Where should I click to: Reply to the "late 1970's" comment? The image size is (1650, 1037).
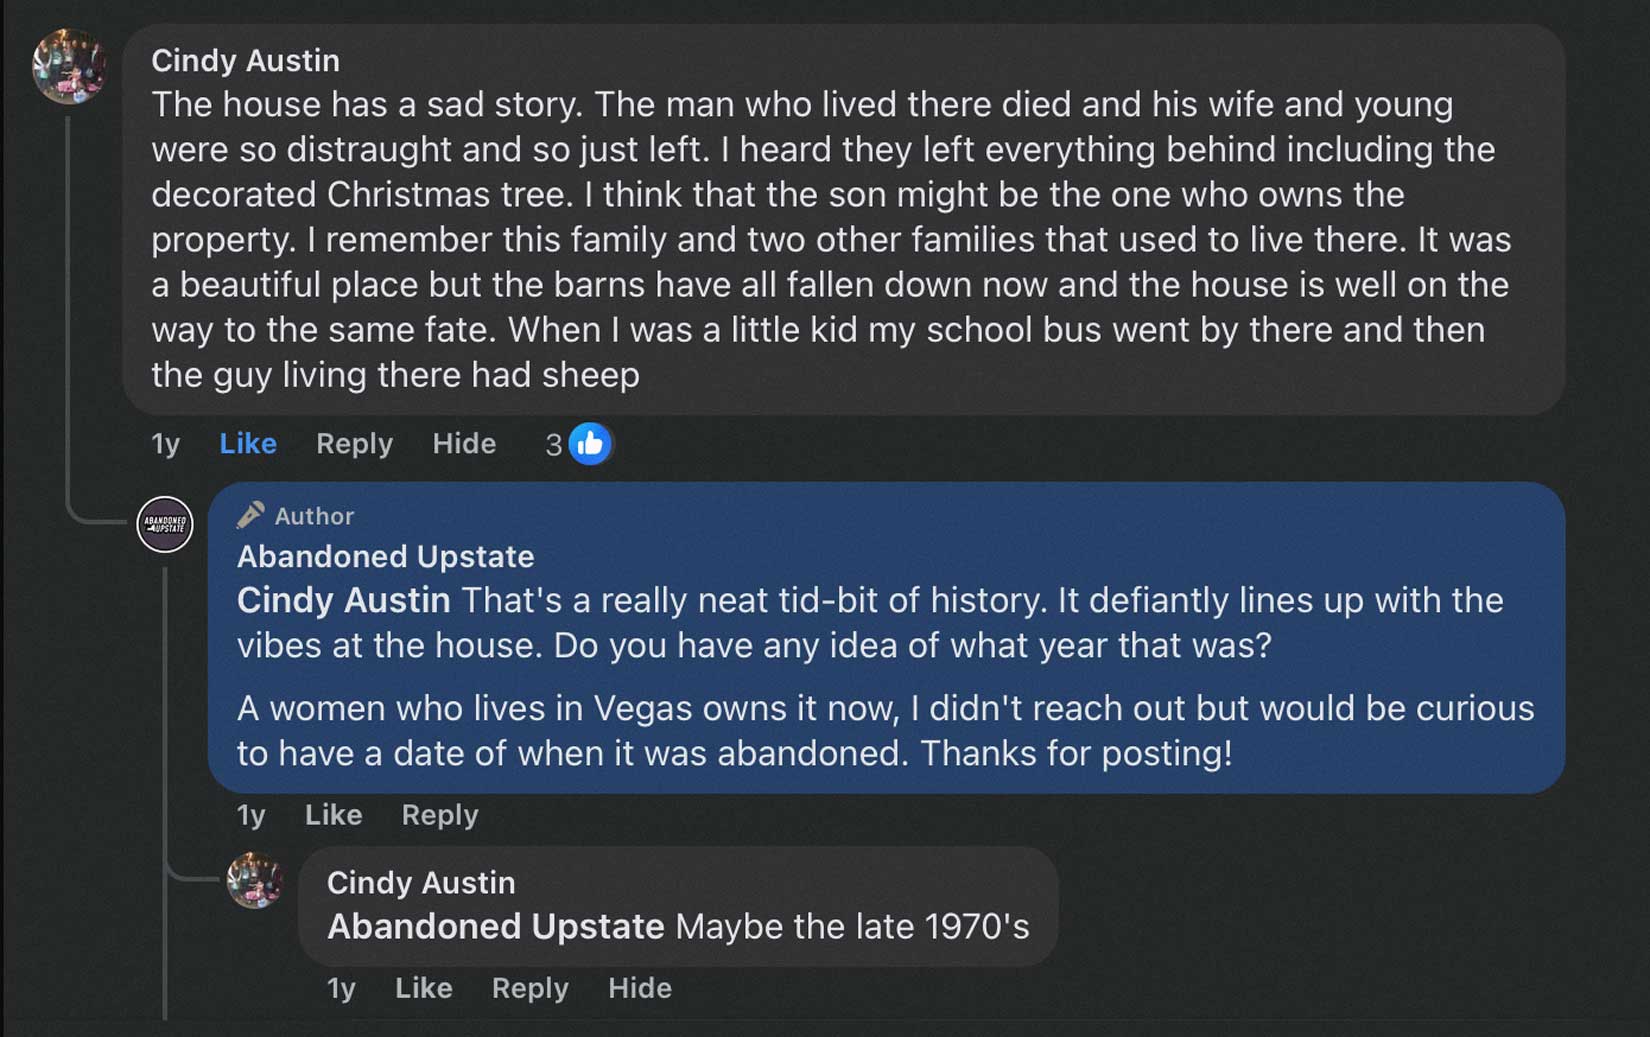coord(529,988)
